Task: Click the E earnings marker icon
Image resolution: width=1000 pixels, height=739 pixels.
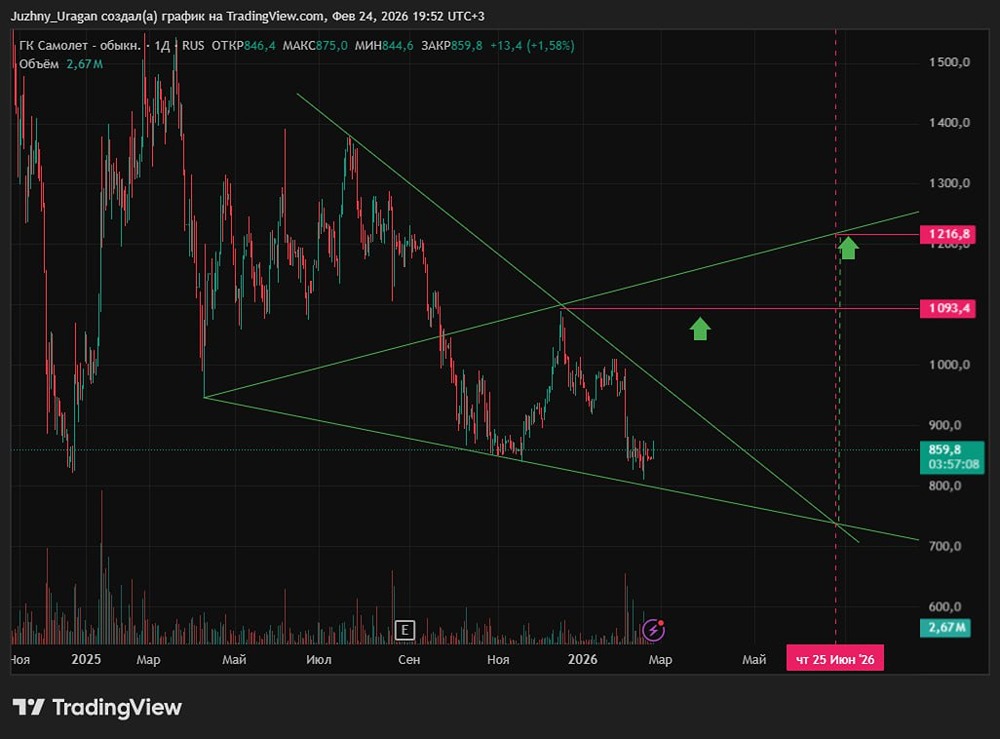Action: click(x=404, y=630)
